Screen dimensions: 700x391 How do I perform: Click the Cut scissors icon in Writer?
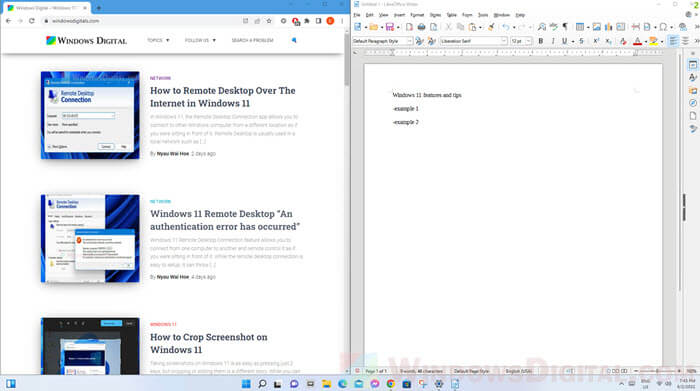(448, 27)
